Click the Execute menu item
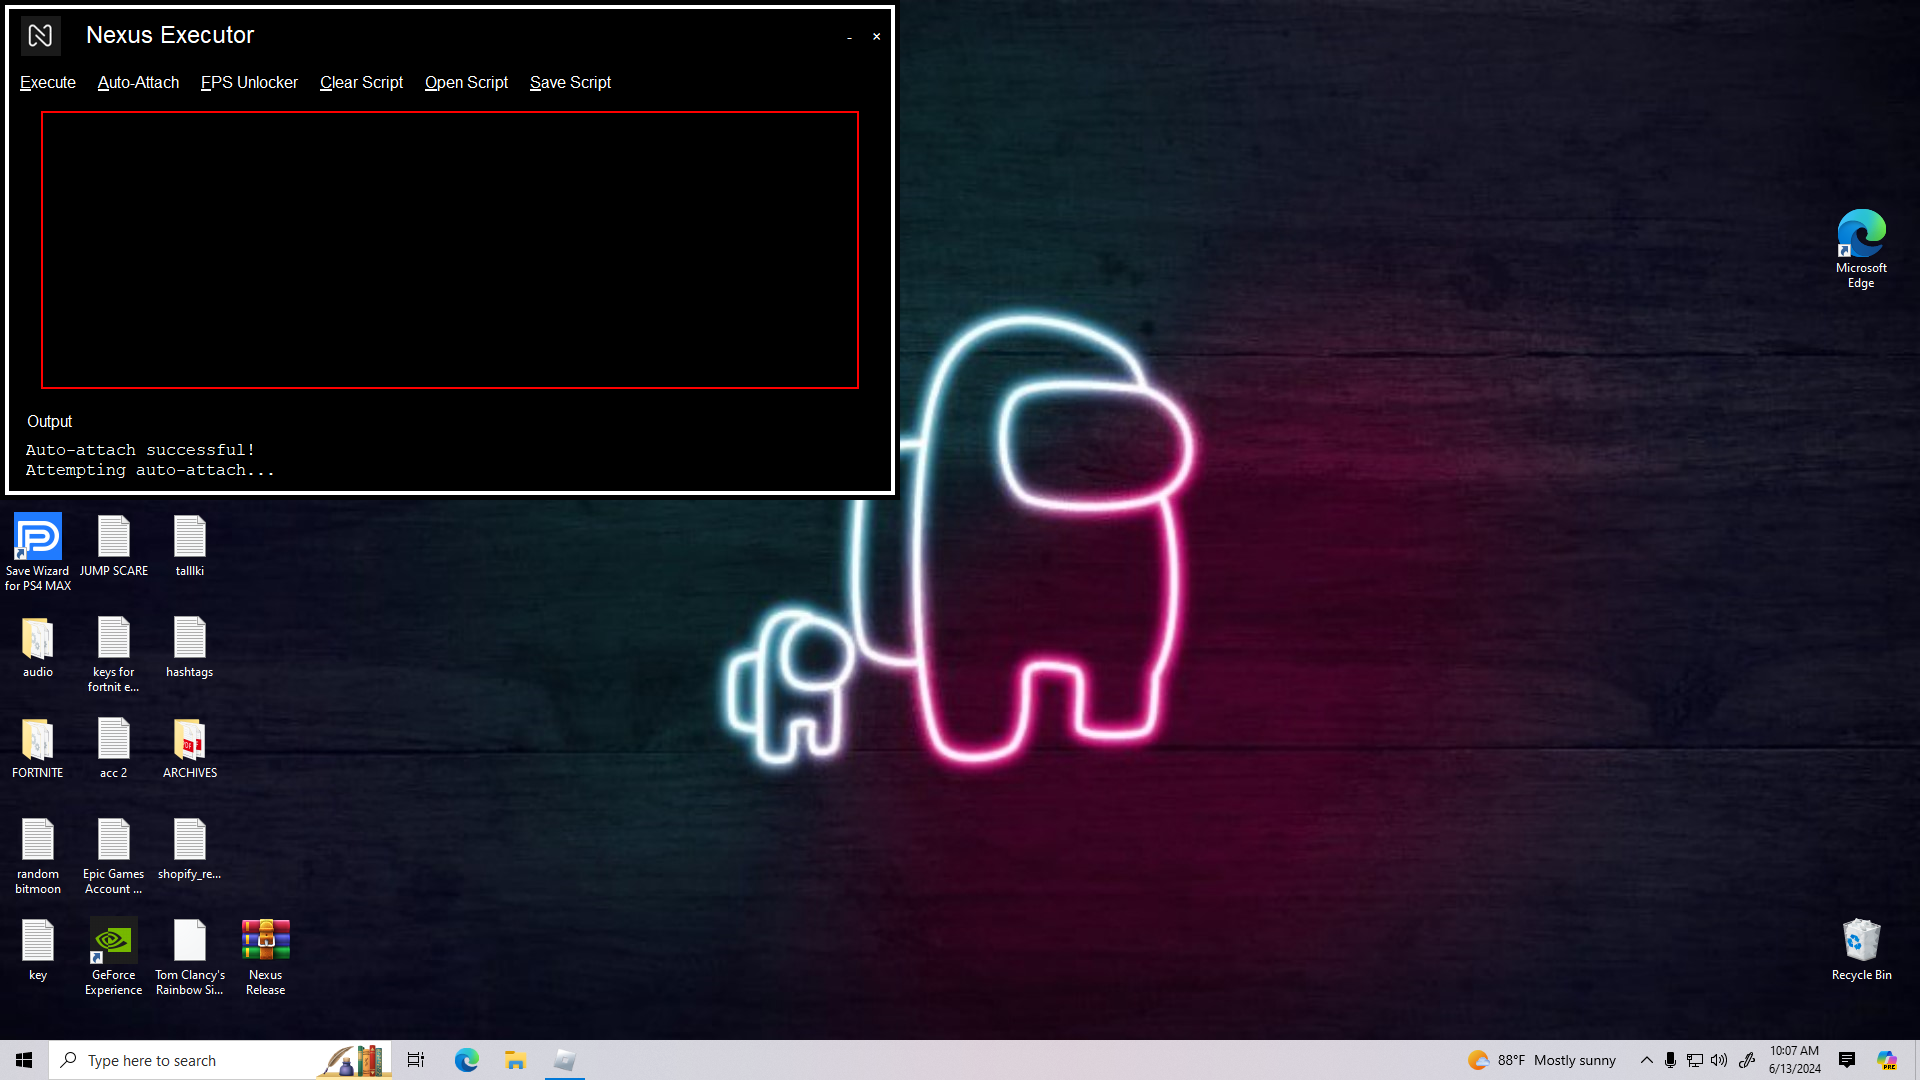The image size is (1920, 1080). pyautogui.click(x=48, y=83)
